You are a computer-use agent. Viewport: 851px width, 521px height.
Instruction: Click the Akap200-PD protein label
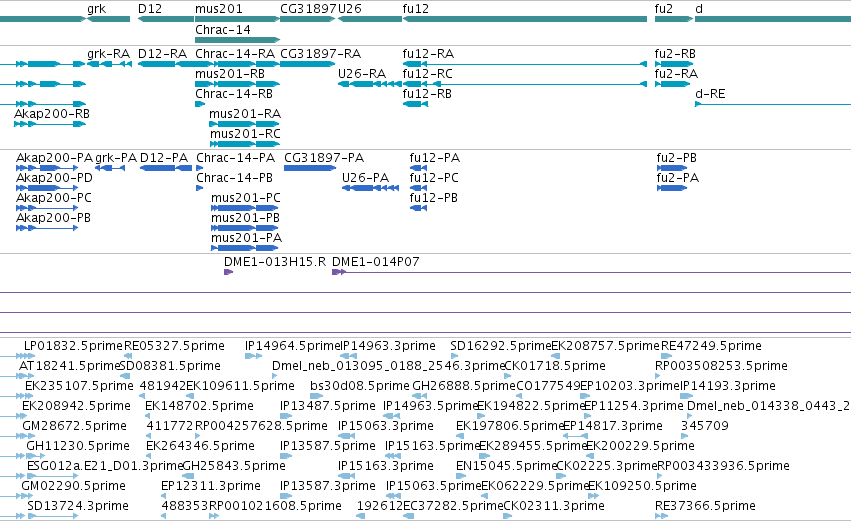[x=54, y=178]
